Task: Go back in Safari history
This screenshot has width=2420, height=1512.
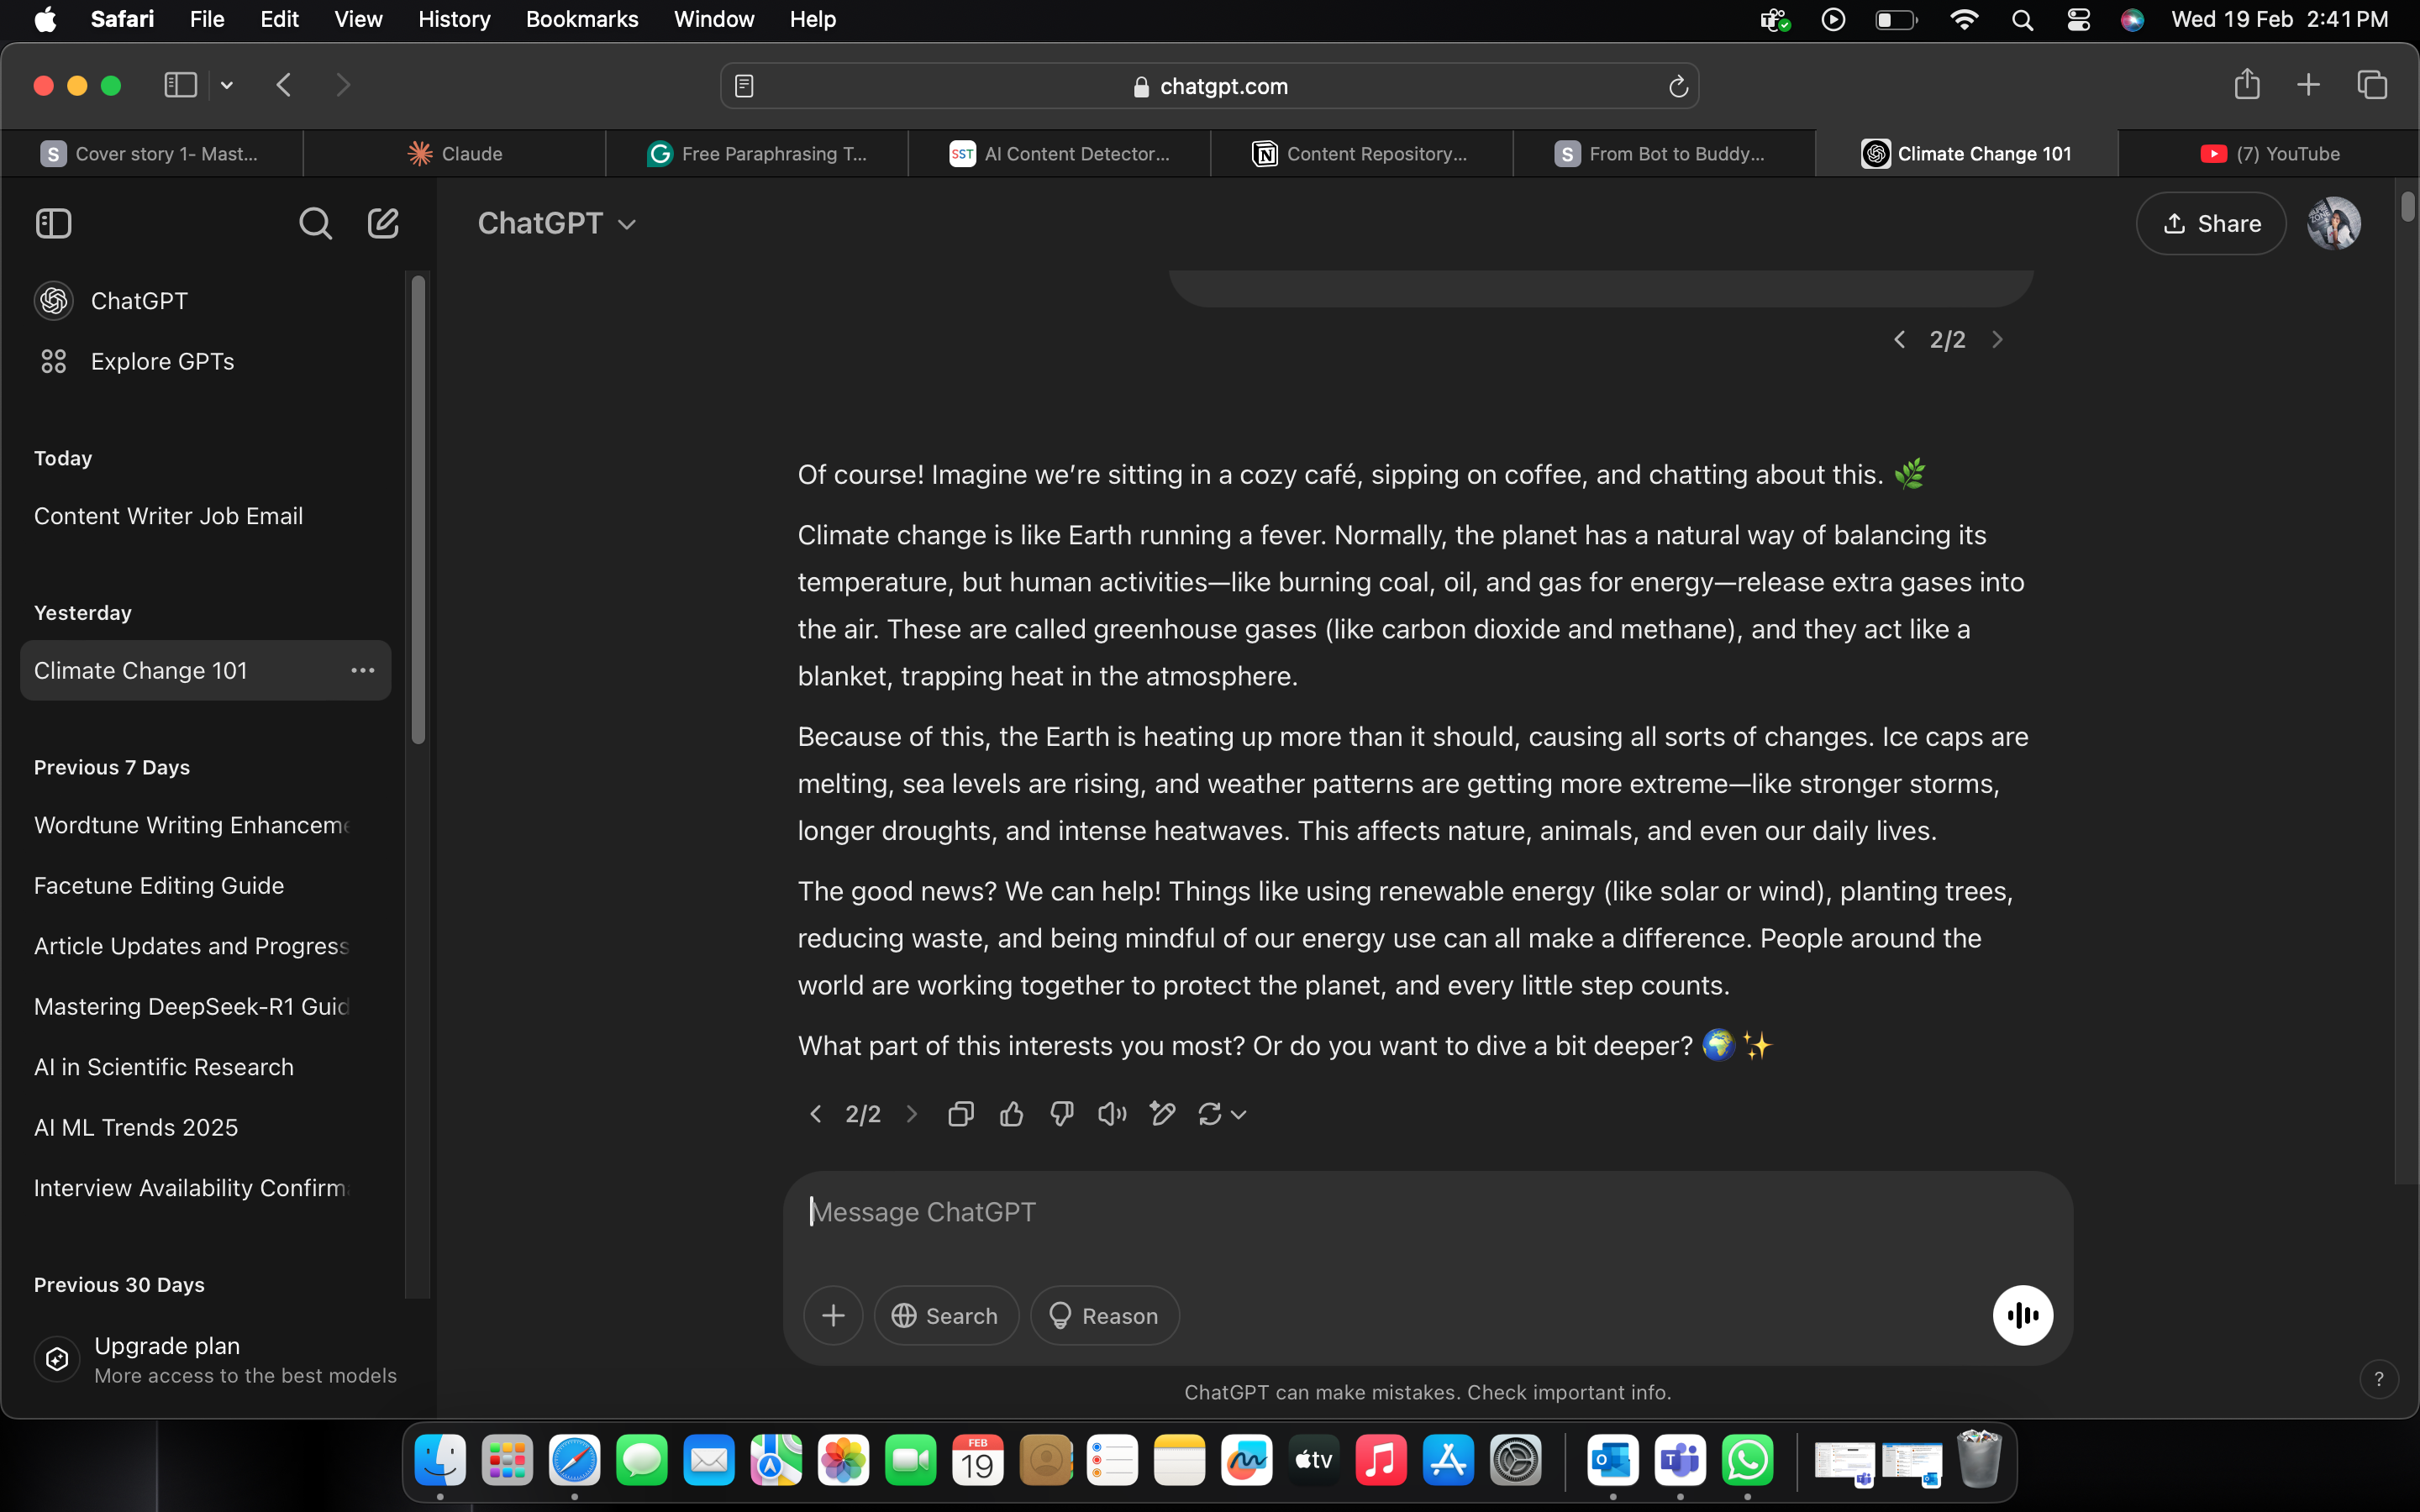Action: [x=284, y=85]
